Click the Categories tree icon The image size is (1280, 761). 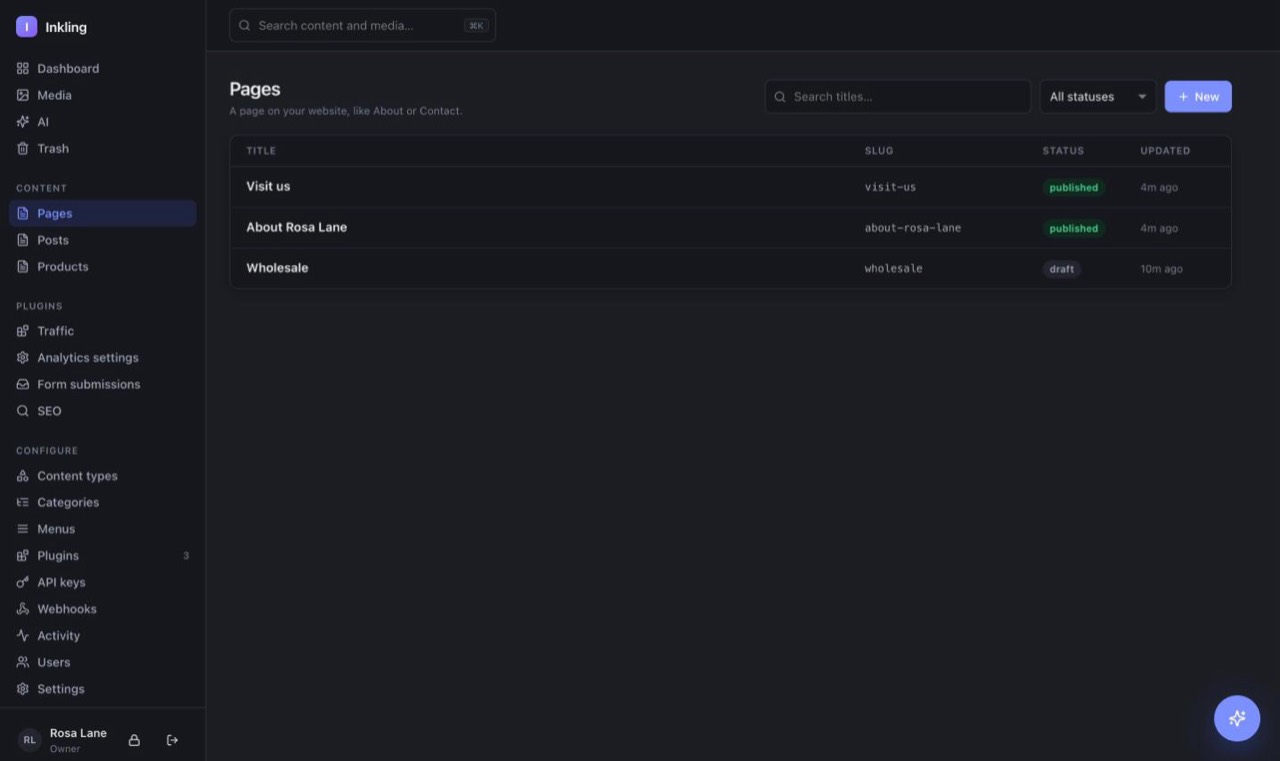23,502
